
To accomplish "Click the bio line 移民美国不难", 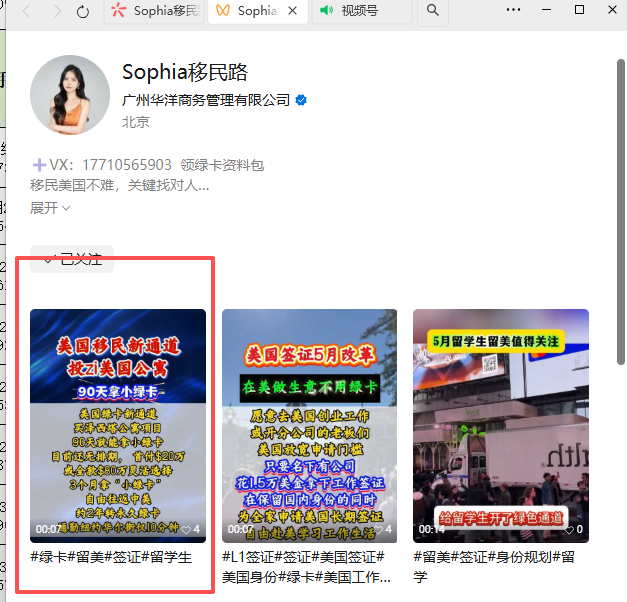I will click(120, 185).
